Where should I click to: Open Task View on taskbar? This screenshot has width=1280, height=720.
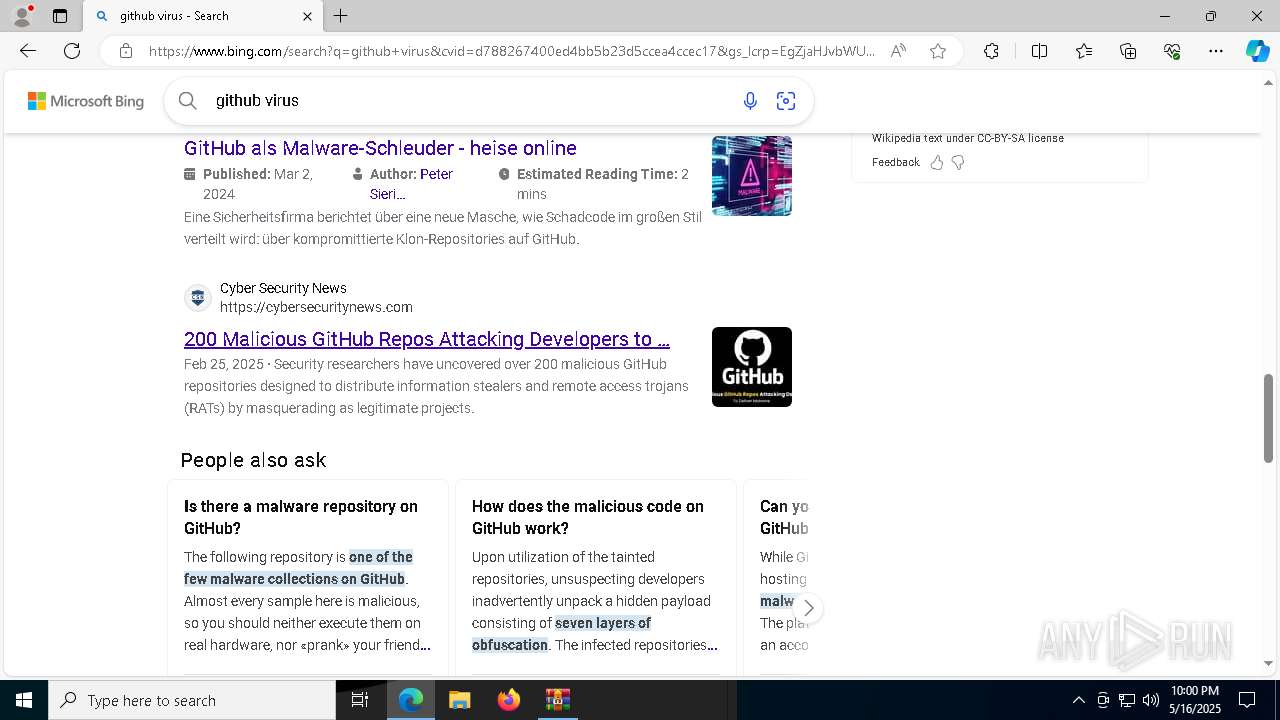[x=360, y=700]
